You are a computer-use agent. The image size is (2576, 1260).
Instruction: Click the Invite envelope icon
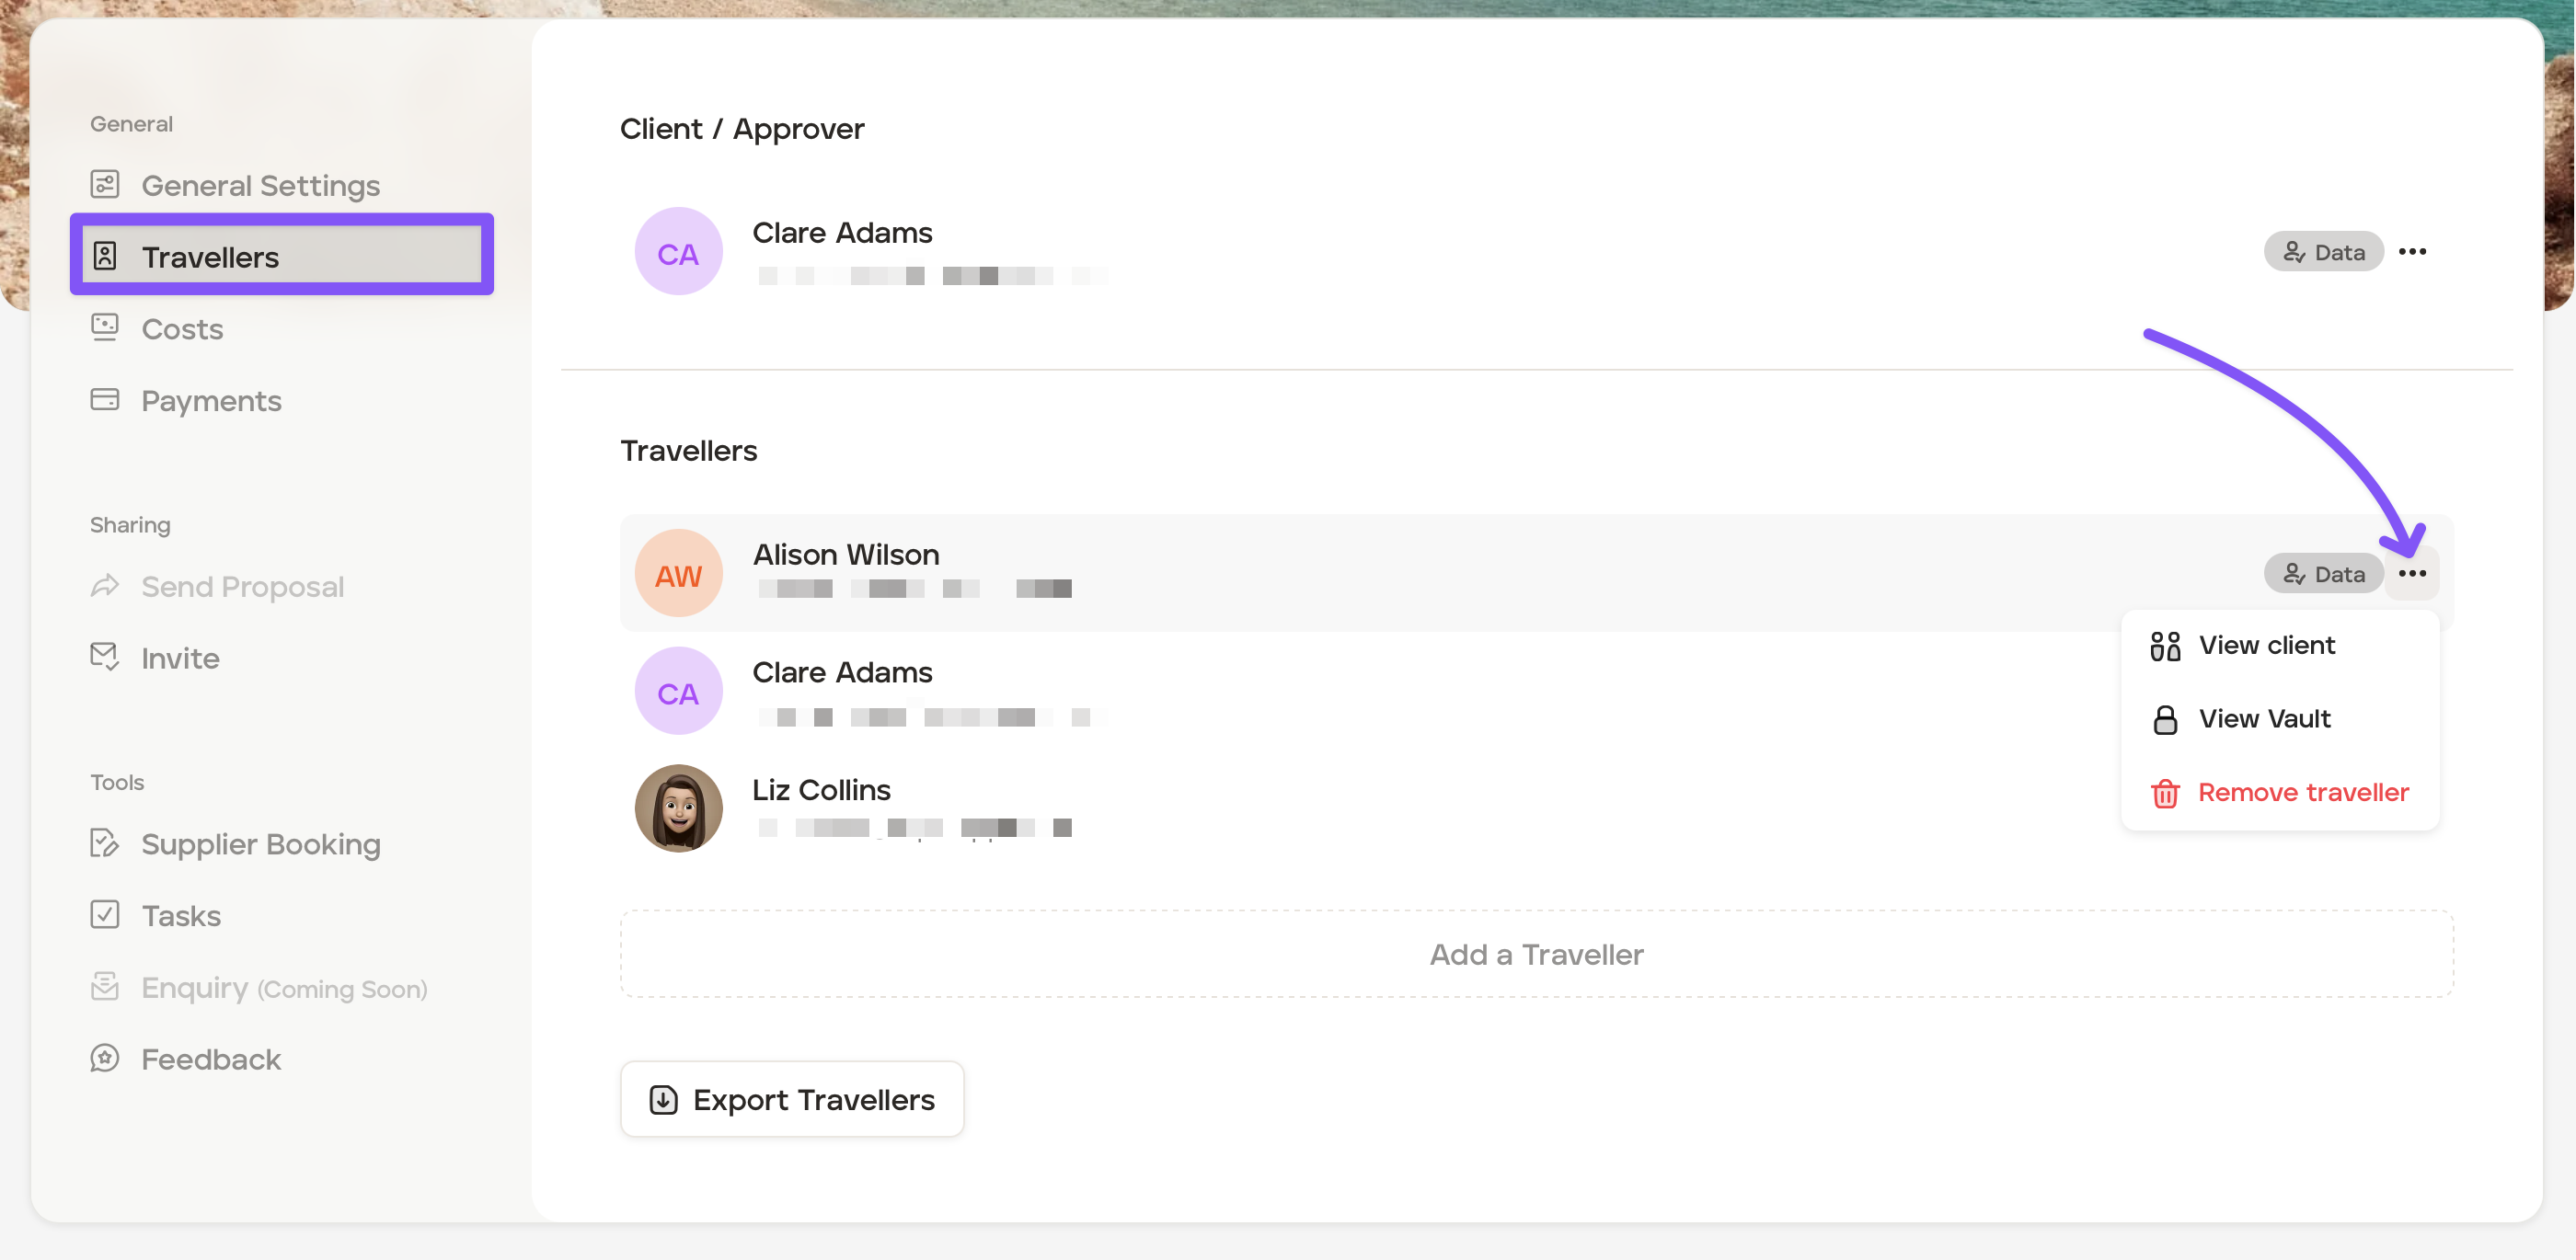(x=105, y=657)
